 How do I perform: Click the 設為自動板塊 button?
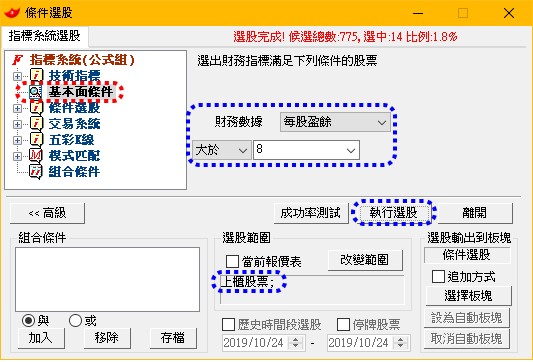(467, 318)
